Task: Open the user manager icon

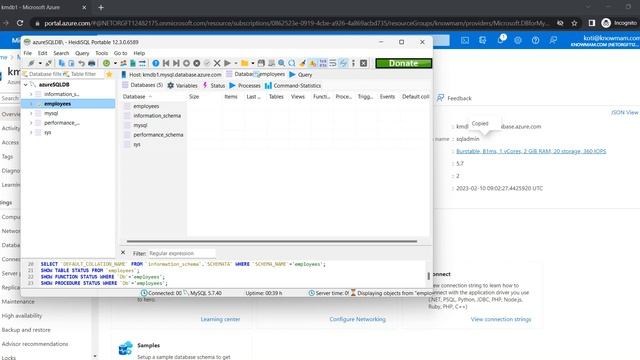Action: [x=123, y=63]
